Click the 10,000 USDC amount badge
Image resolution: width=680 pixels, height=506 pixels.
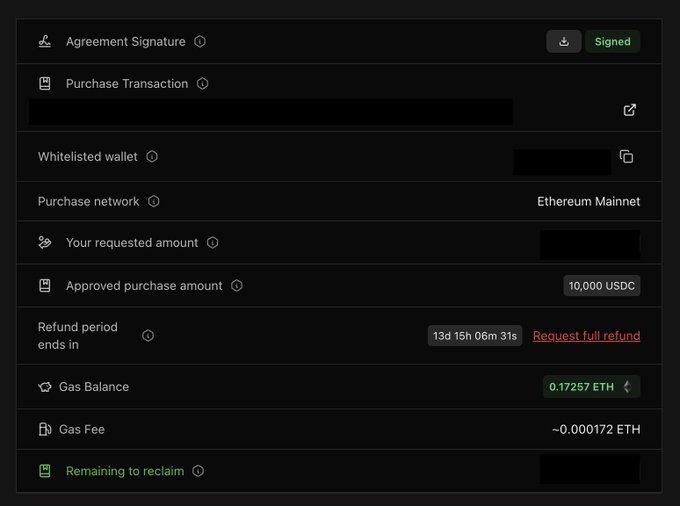pos(602,286)
